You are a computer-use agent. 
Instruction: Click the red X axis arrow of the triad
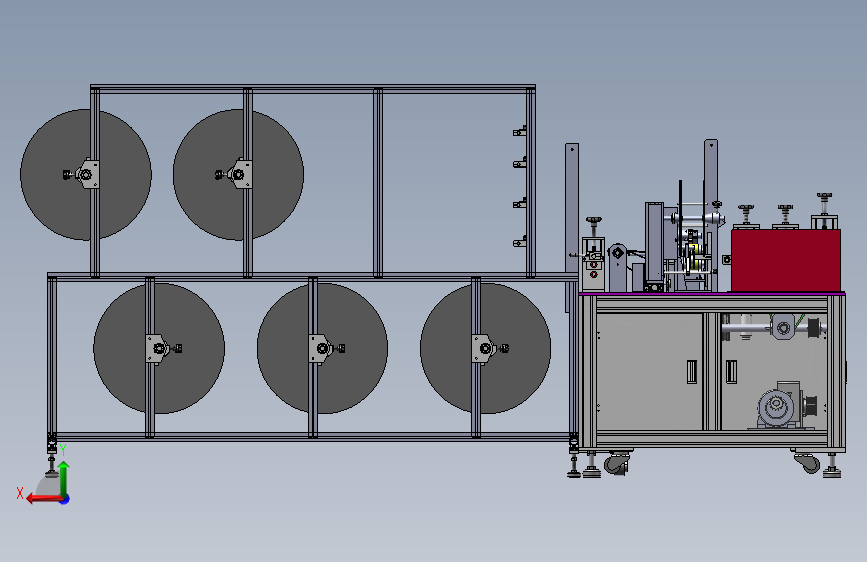[42, 499]
